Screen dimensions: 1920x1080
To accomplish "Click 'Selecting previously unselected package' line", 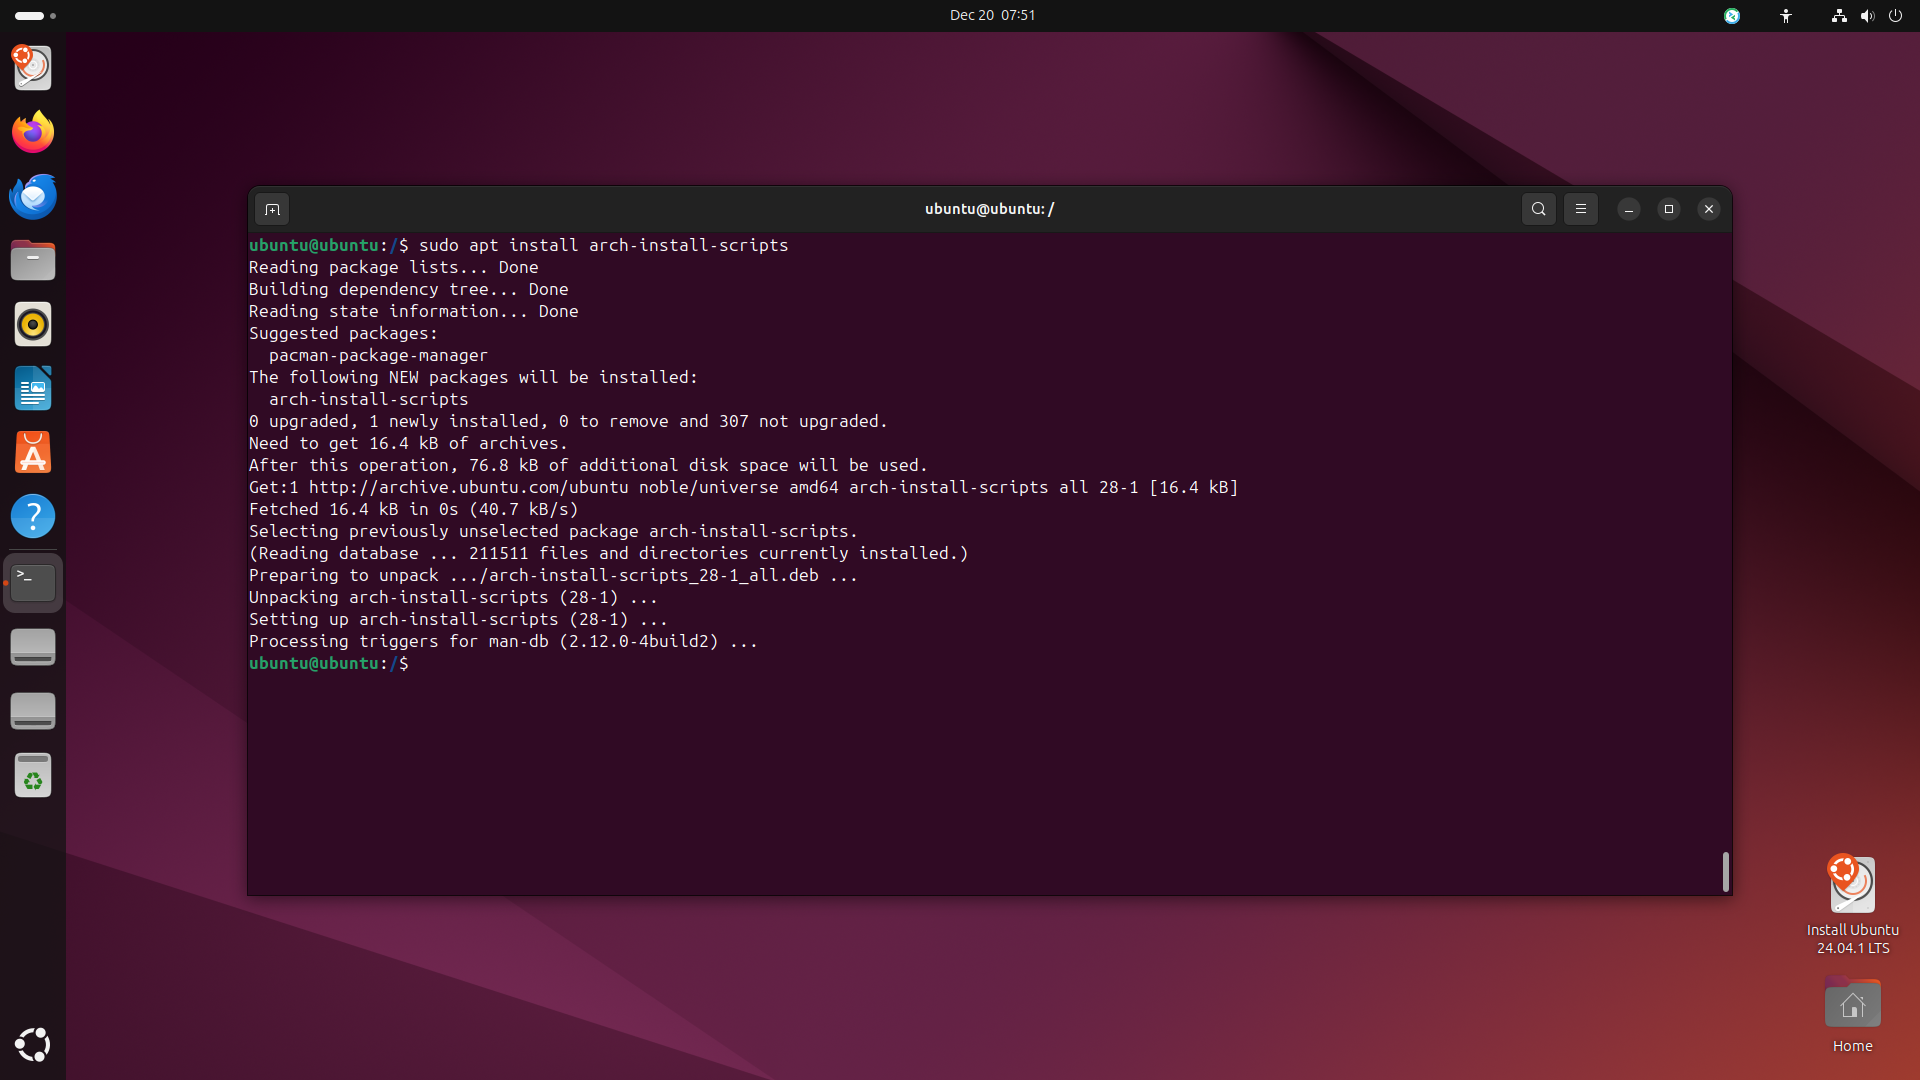I will (x=553, y=531).
